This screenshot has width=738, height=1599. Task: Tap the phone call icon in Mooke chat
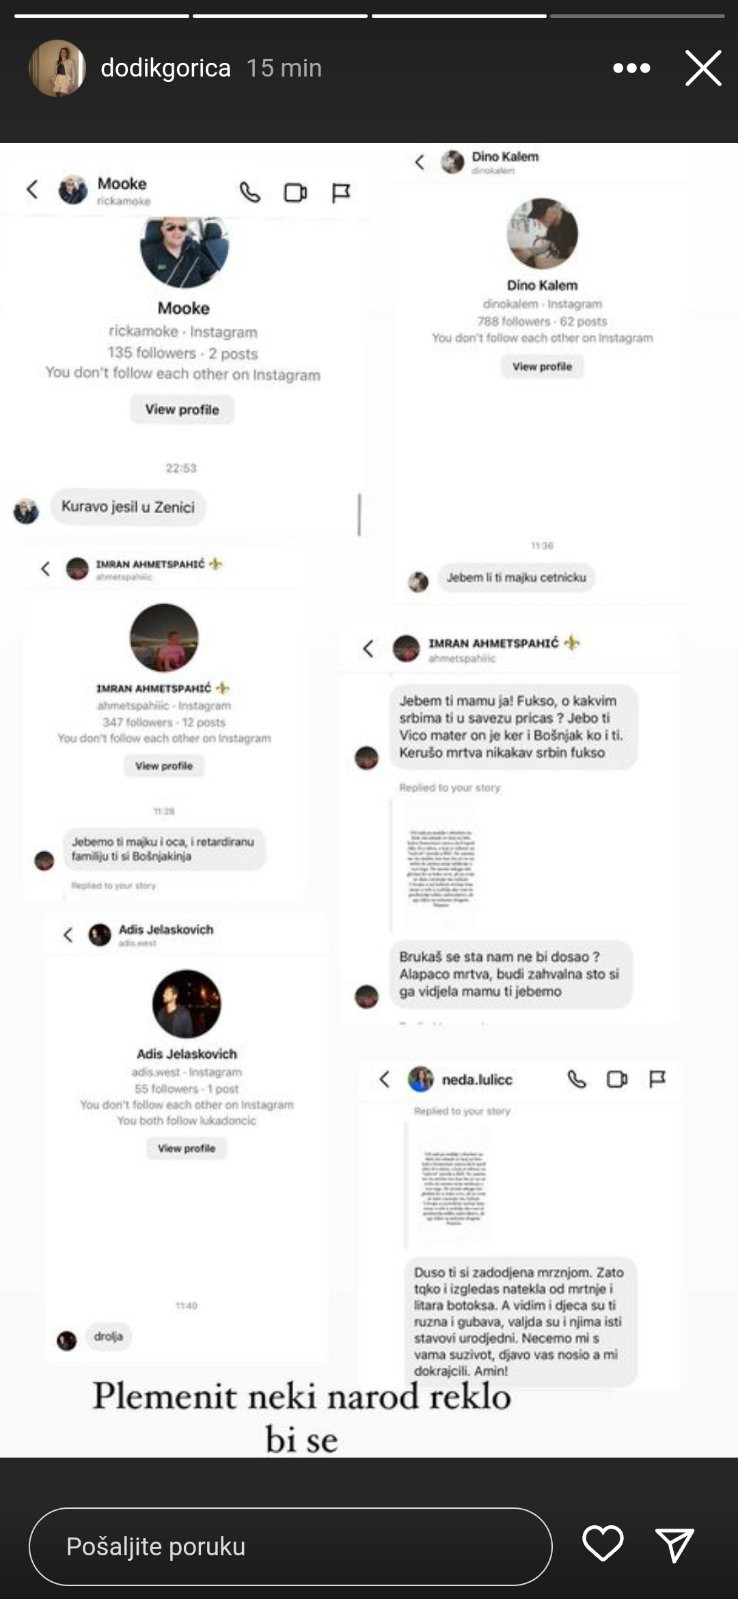tap(250, 192)
